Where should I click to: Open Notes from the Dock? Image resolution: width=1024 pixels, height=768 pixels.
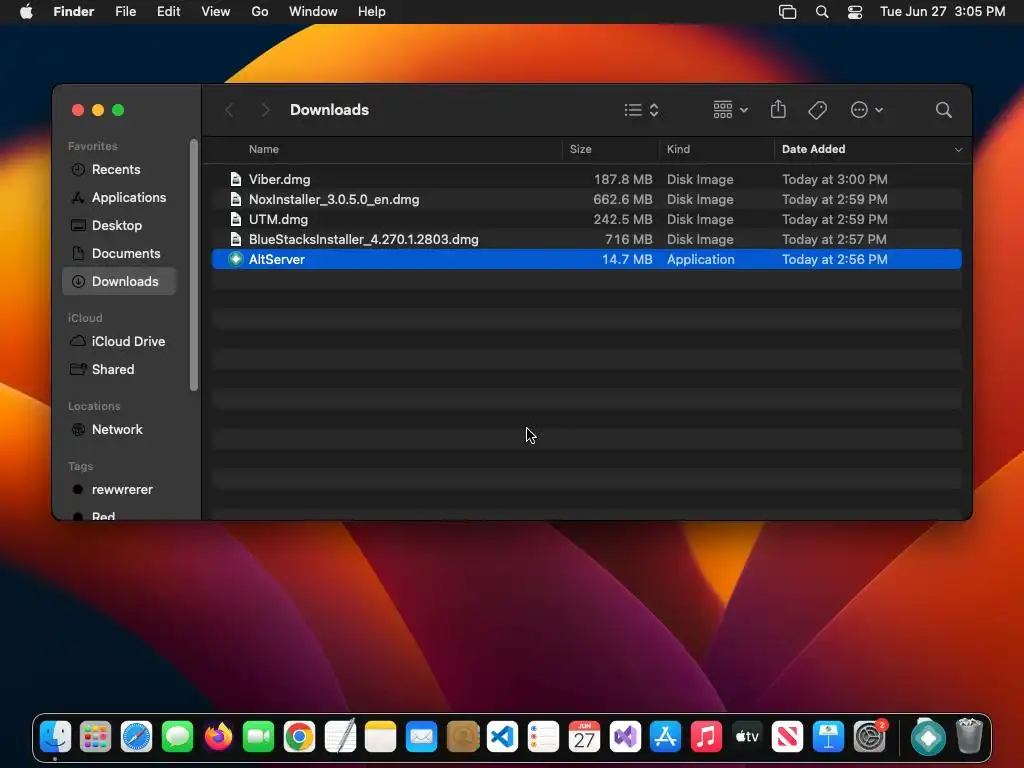(381, 737)
